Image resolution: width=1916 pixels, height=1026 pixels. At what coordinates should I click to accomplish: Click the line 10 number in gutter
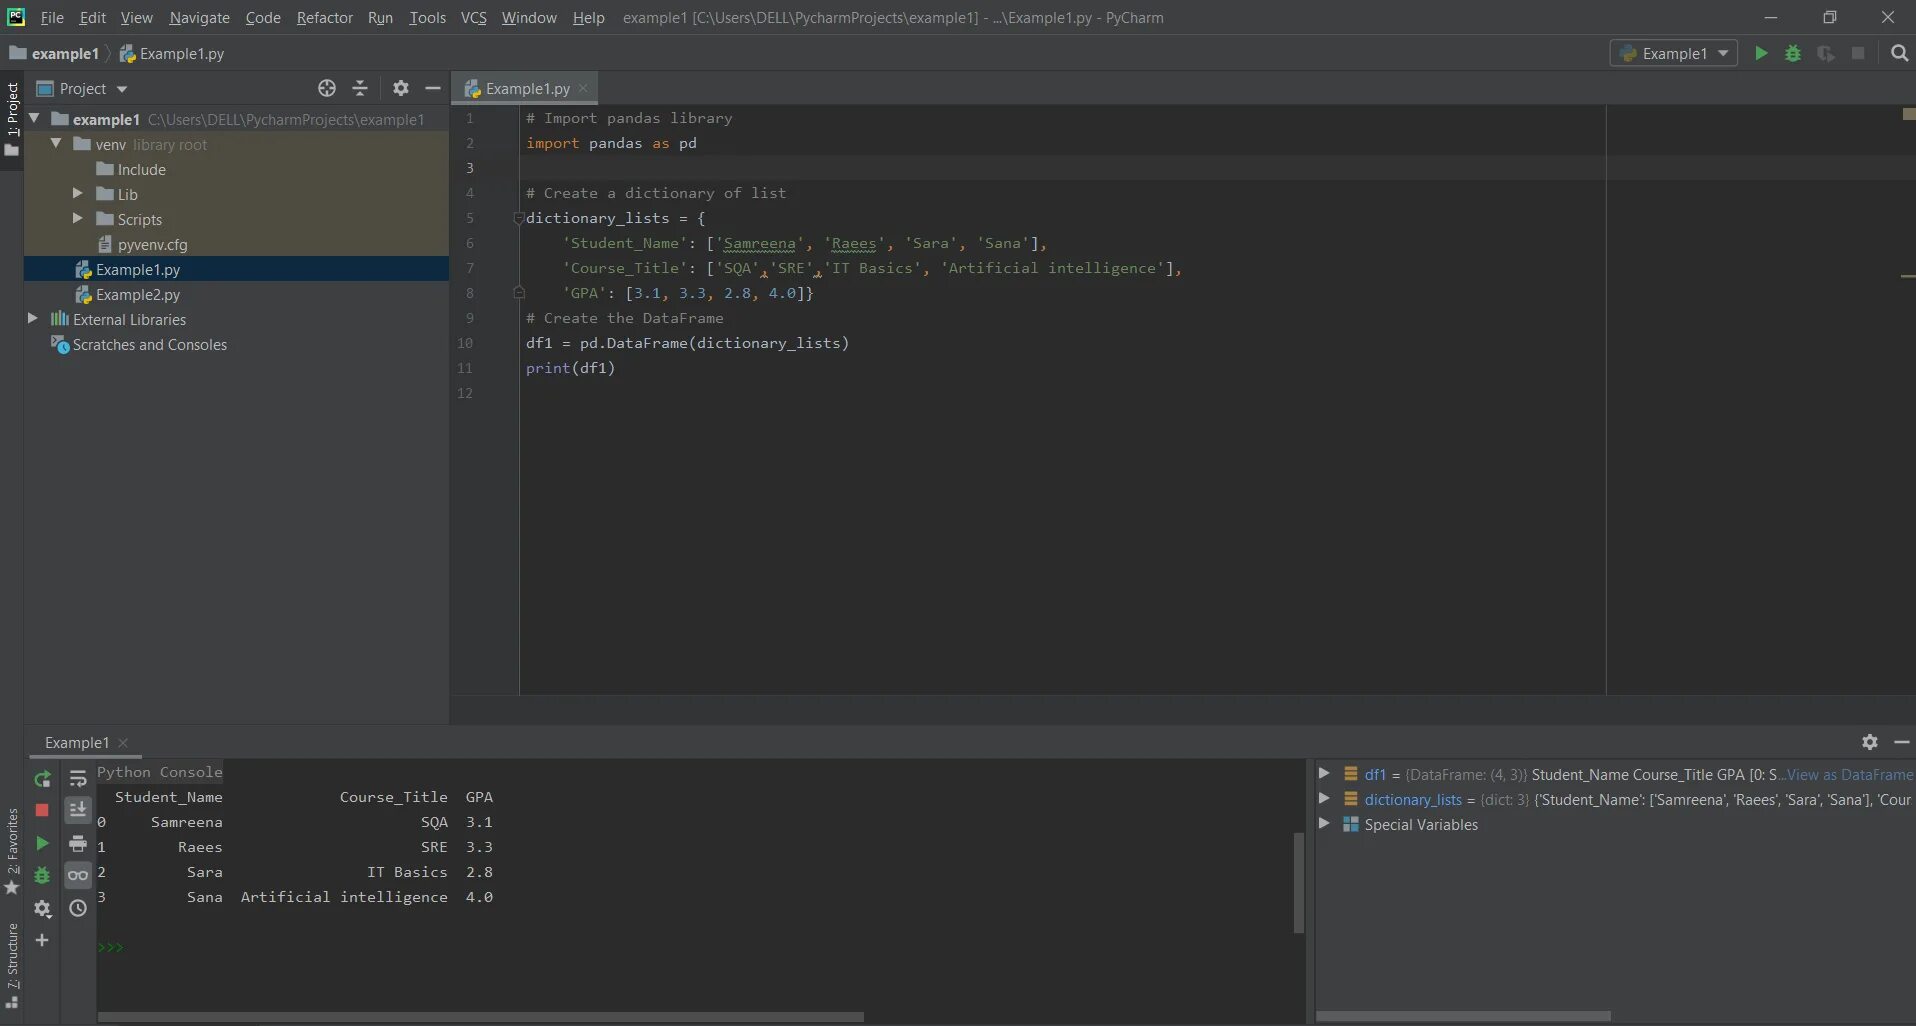465,343
